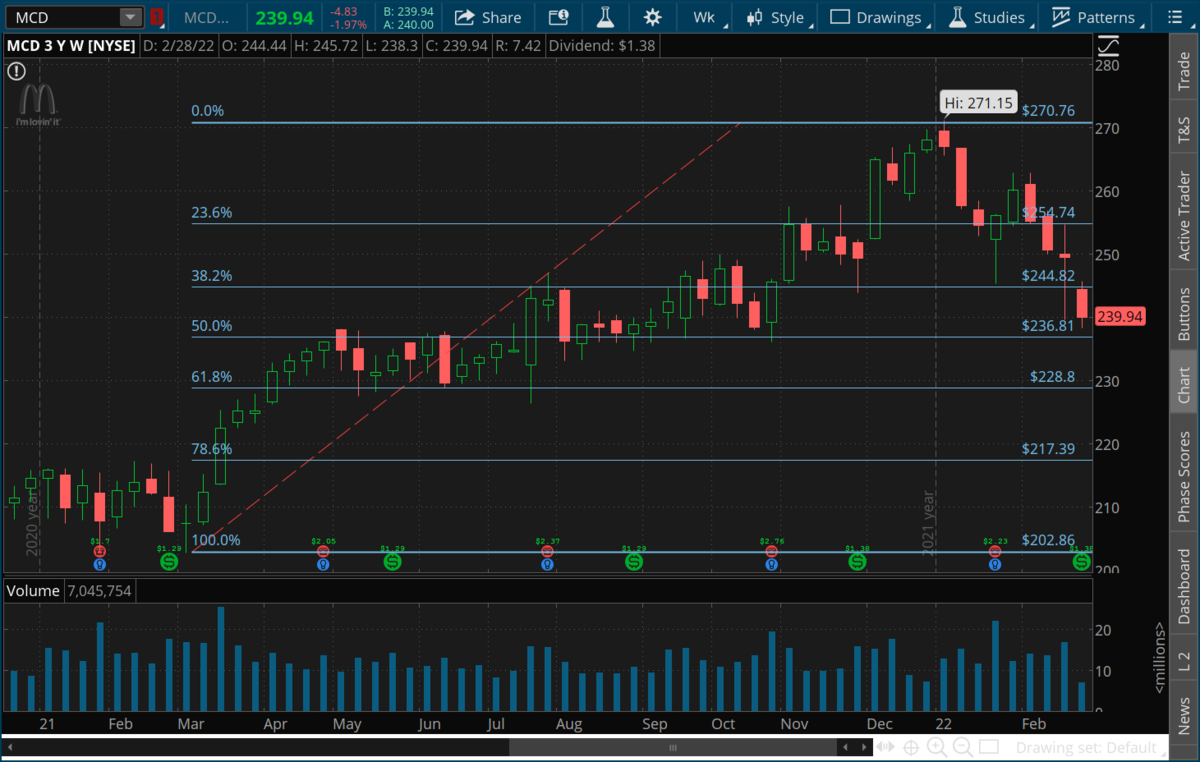Click the price axis scale icon
Image resolution: width=1200 pixels, height=762 pixels.
(1109, 45)
